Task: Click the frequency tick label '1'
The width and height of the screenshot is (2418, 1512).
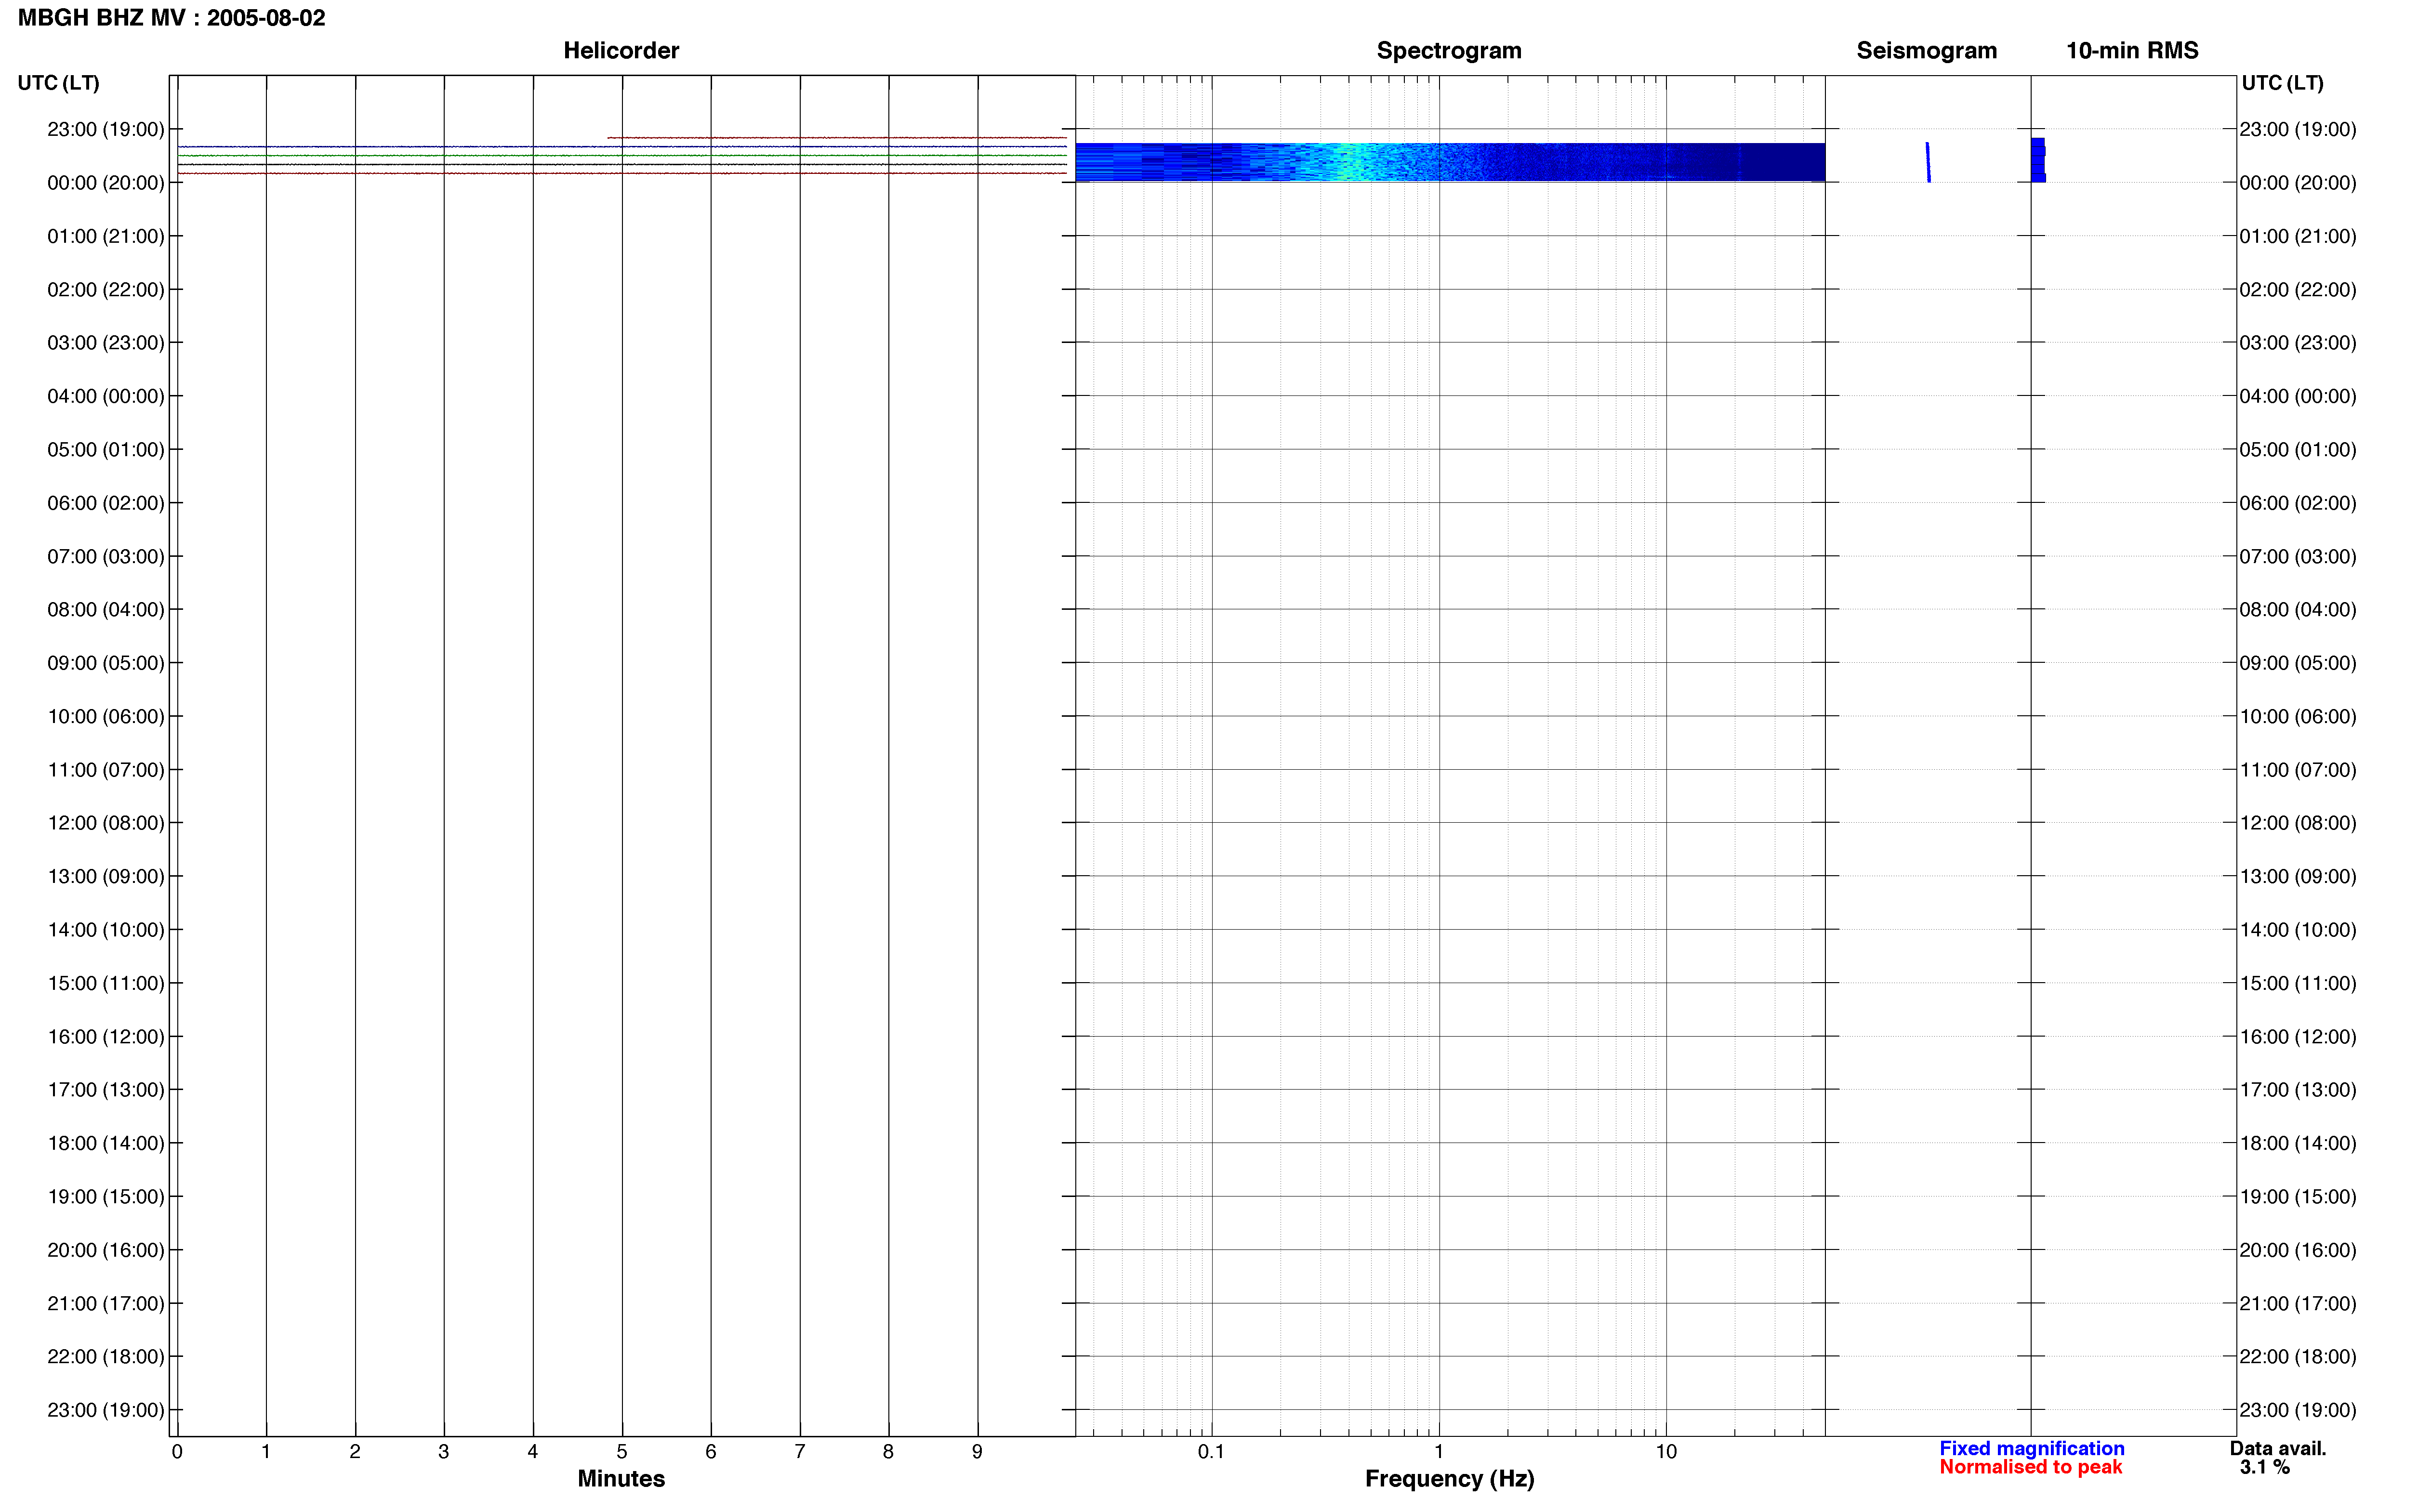Action: click(1439, 1452)
